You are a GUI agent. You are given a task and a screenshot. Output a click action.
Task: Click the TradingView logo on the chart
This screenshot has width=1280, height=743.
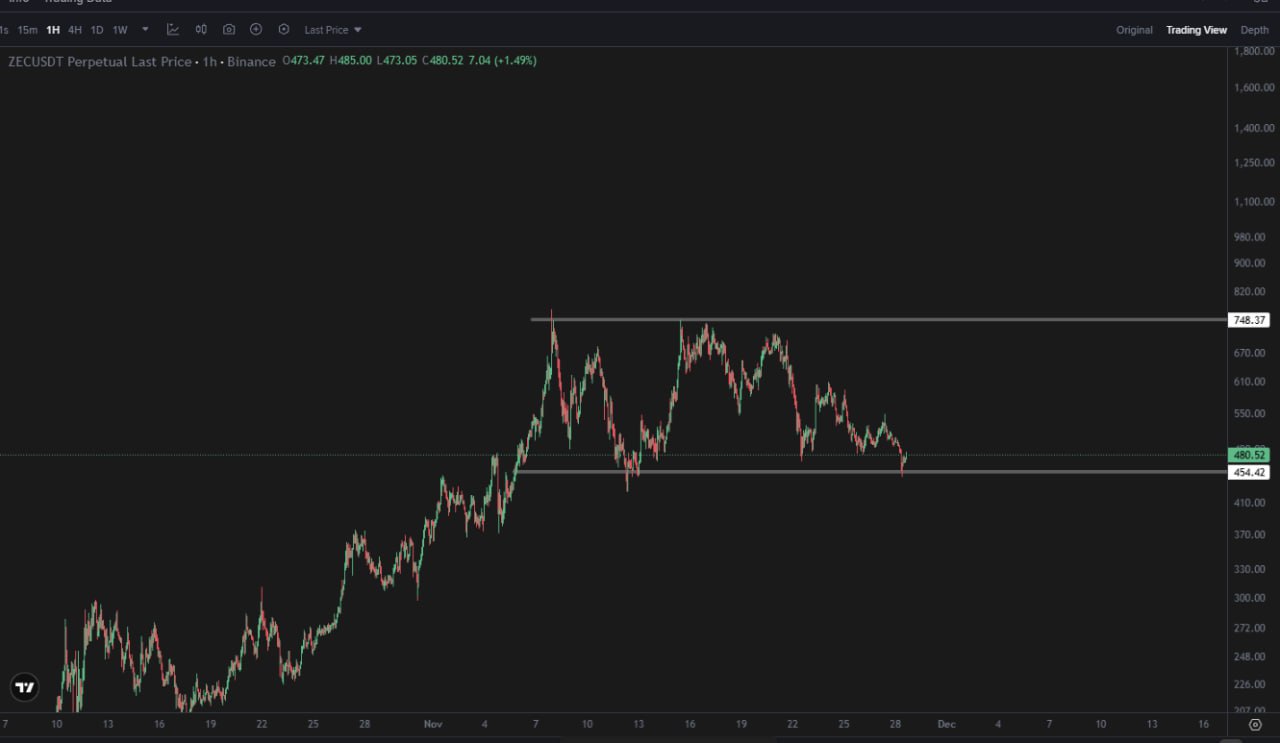pos(25,687)
